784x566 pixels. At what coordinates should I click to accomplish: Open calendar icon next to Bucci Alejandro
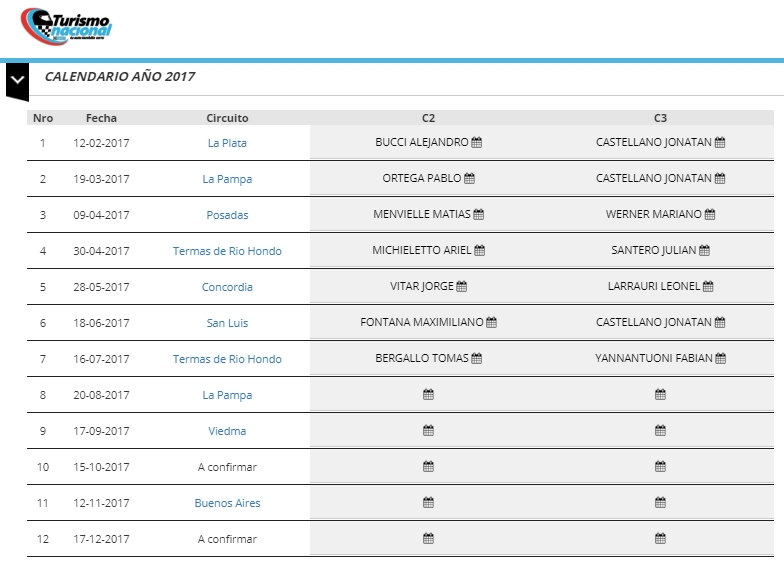[x=477, y=143]
